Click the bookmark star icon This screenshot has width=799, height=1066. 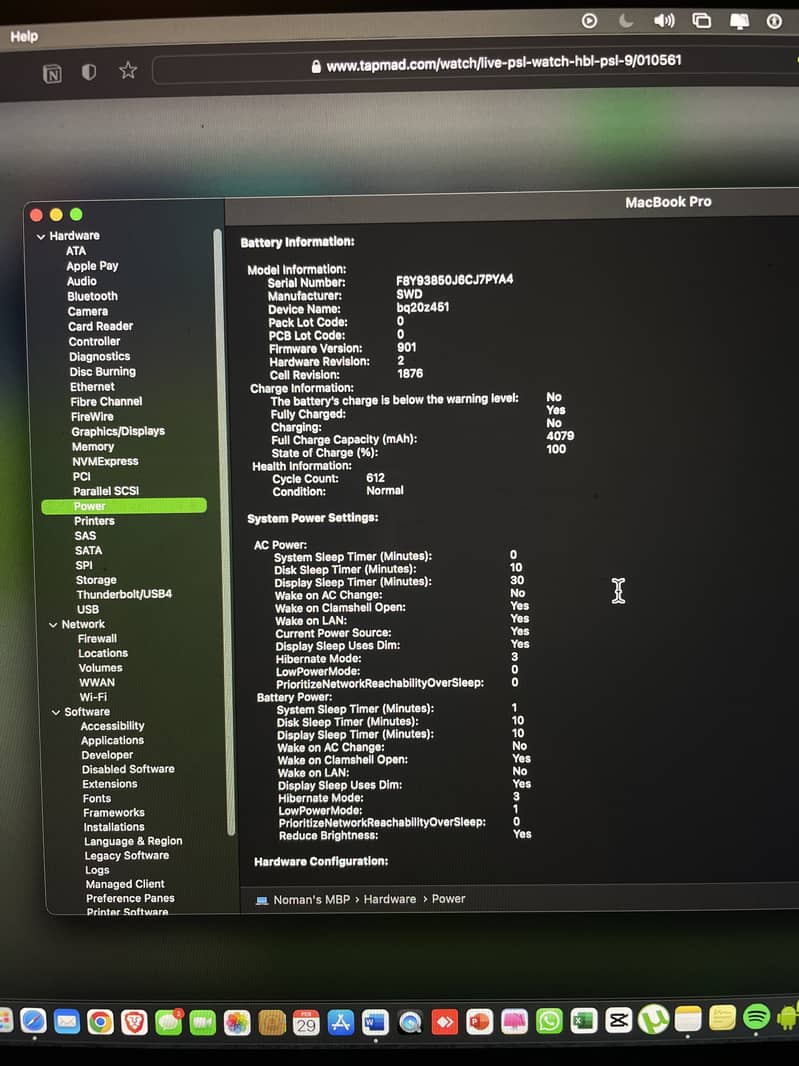[x=128, y=70]
